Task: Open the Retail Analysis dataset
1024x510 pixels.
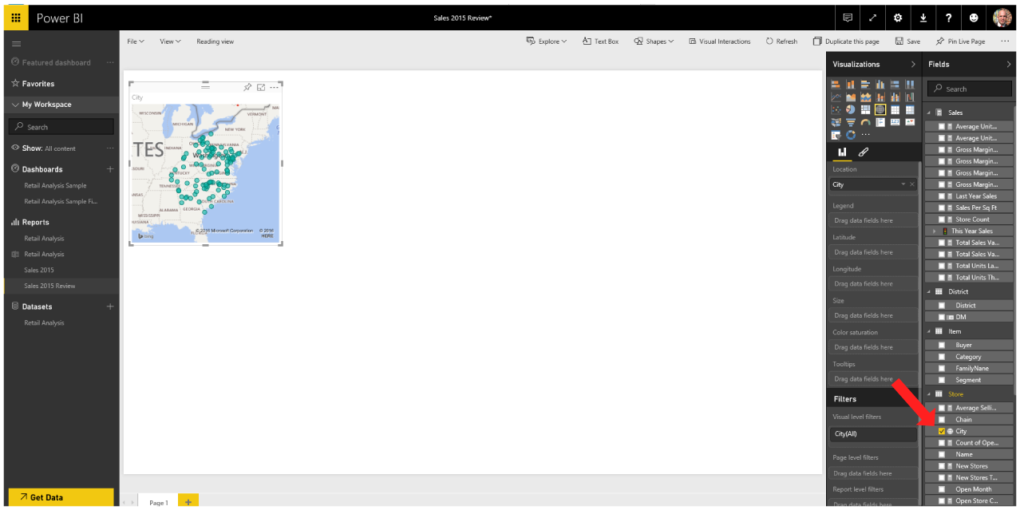Action: click(44, 323)
